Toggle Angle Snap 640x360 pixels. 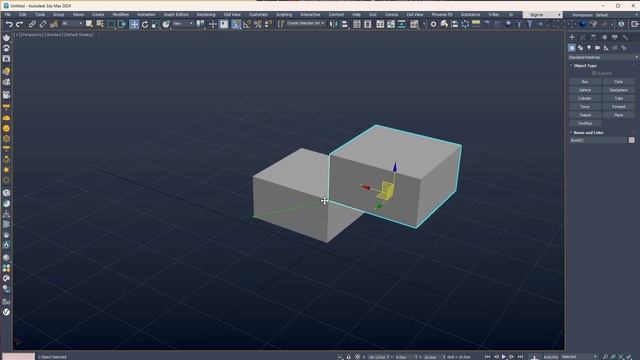pyautogui.click(x=247, y=24)
